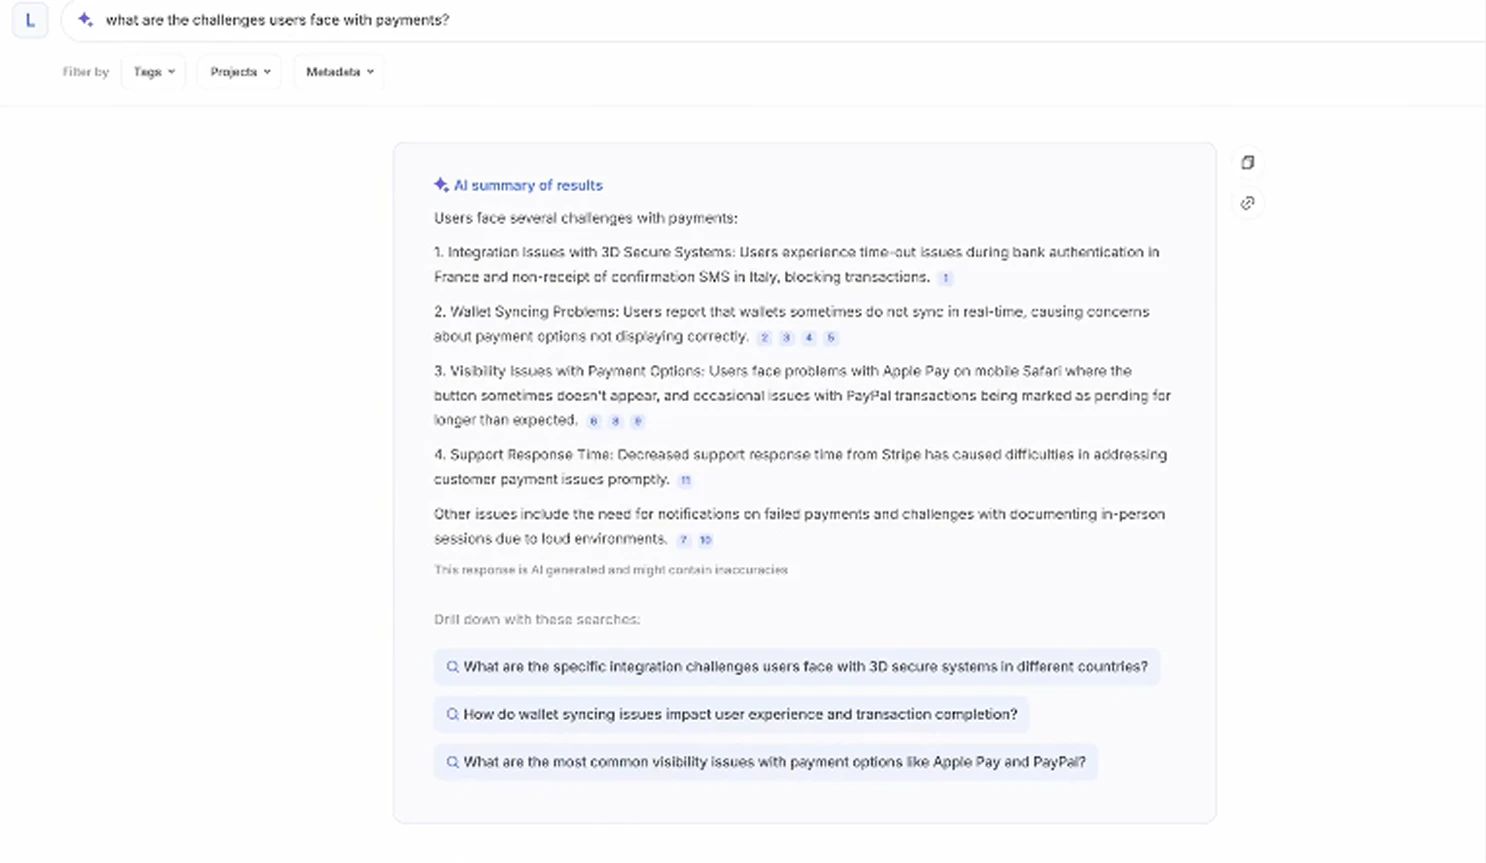
Task: Click the sparkle icon next to AI summary of results
Action: coord(440,184)
